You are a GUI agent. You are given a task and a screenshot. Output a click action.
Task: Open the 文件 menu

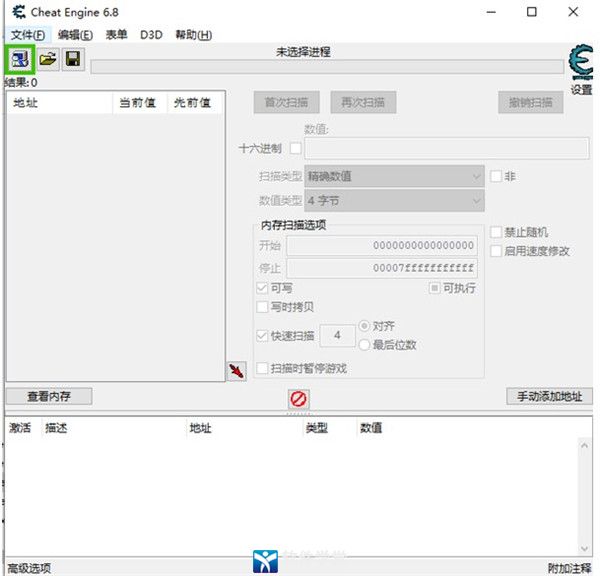pos(27,35)
